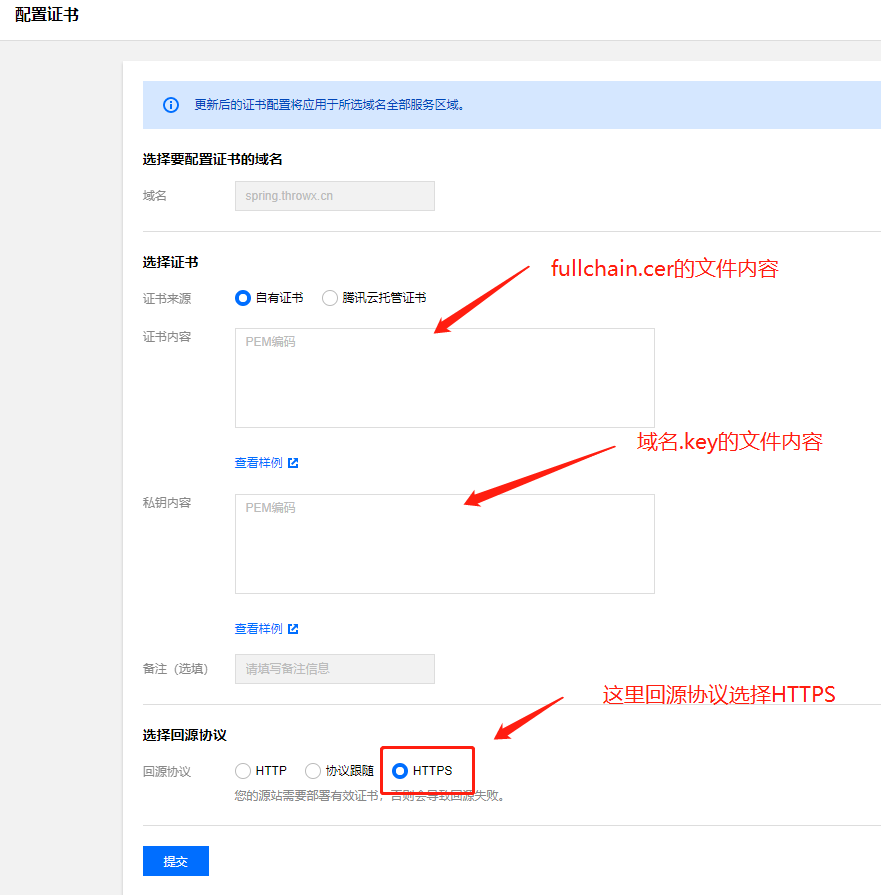This screenshot has width=881, height=895.
Task: Click the 配置证书 page title
Action: [x=47, y=16]
